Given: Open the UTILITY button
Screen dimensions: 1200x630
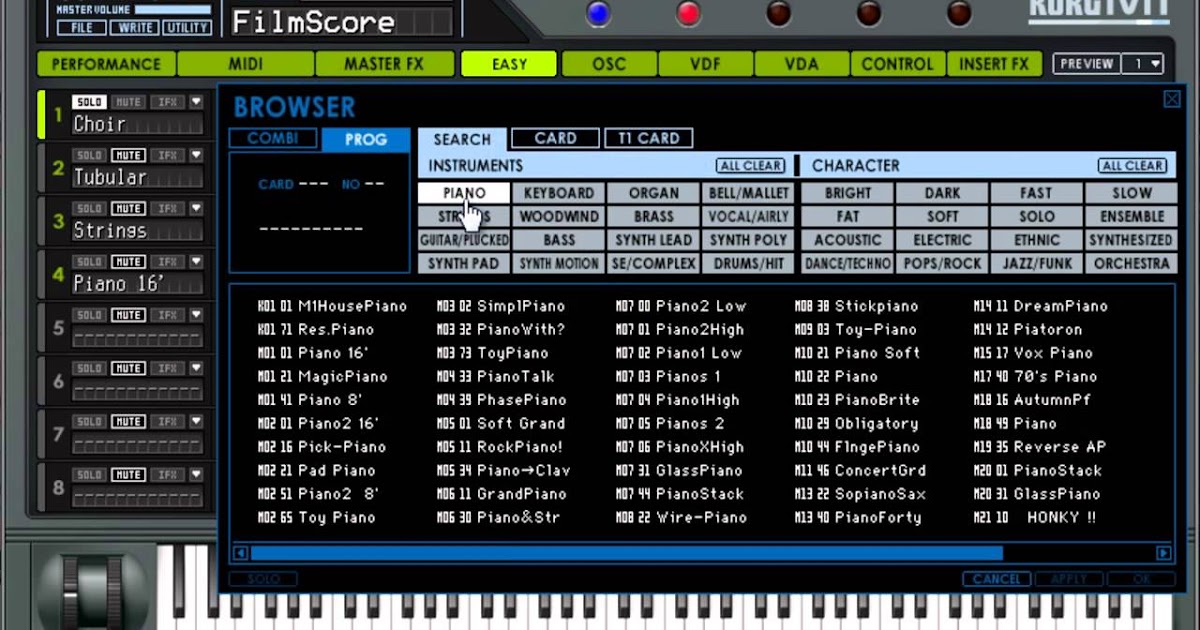Looking at the screenshot, I should click(x=187, y=28).
